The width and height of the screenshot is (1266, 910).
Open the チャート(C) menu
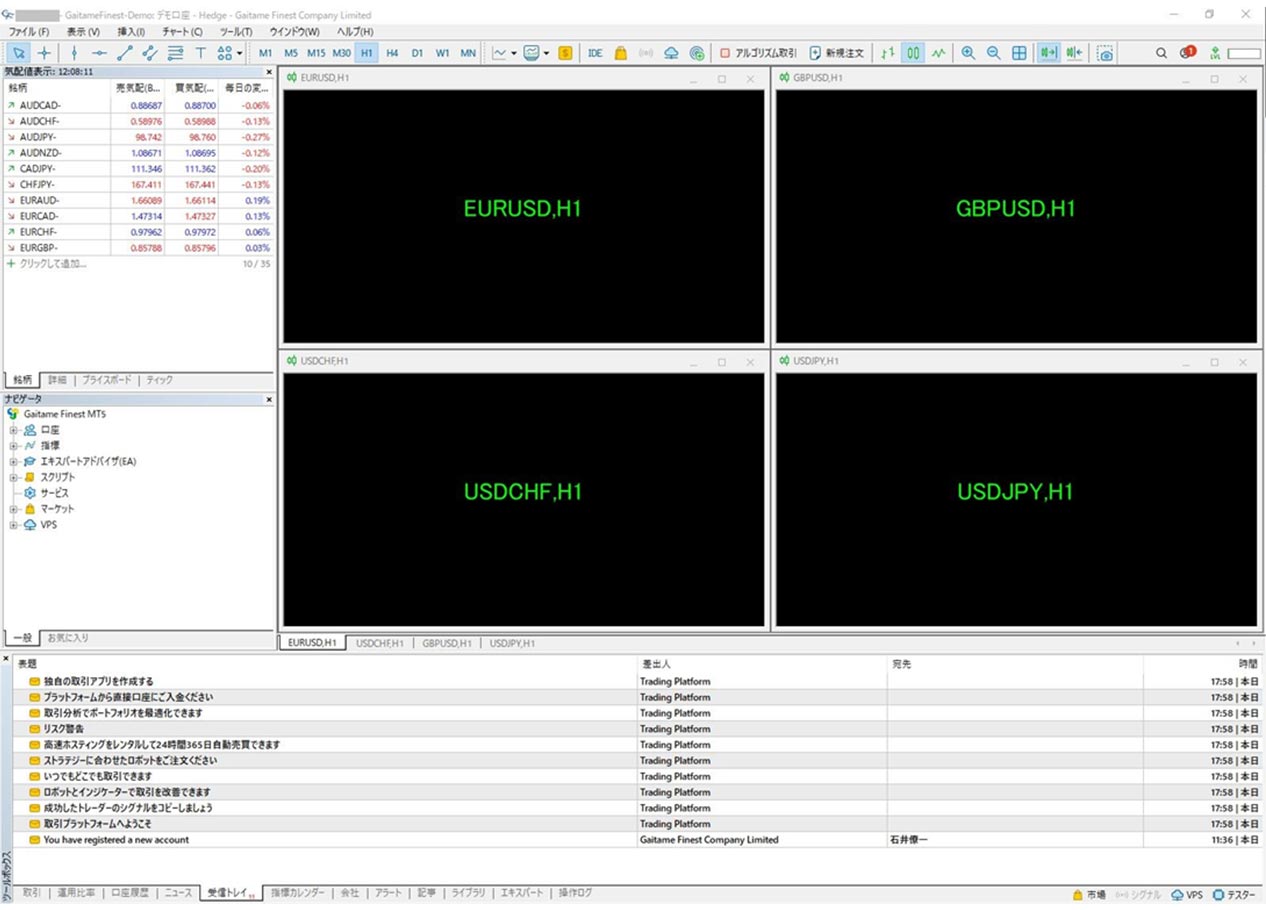click(x=182, y=32)
